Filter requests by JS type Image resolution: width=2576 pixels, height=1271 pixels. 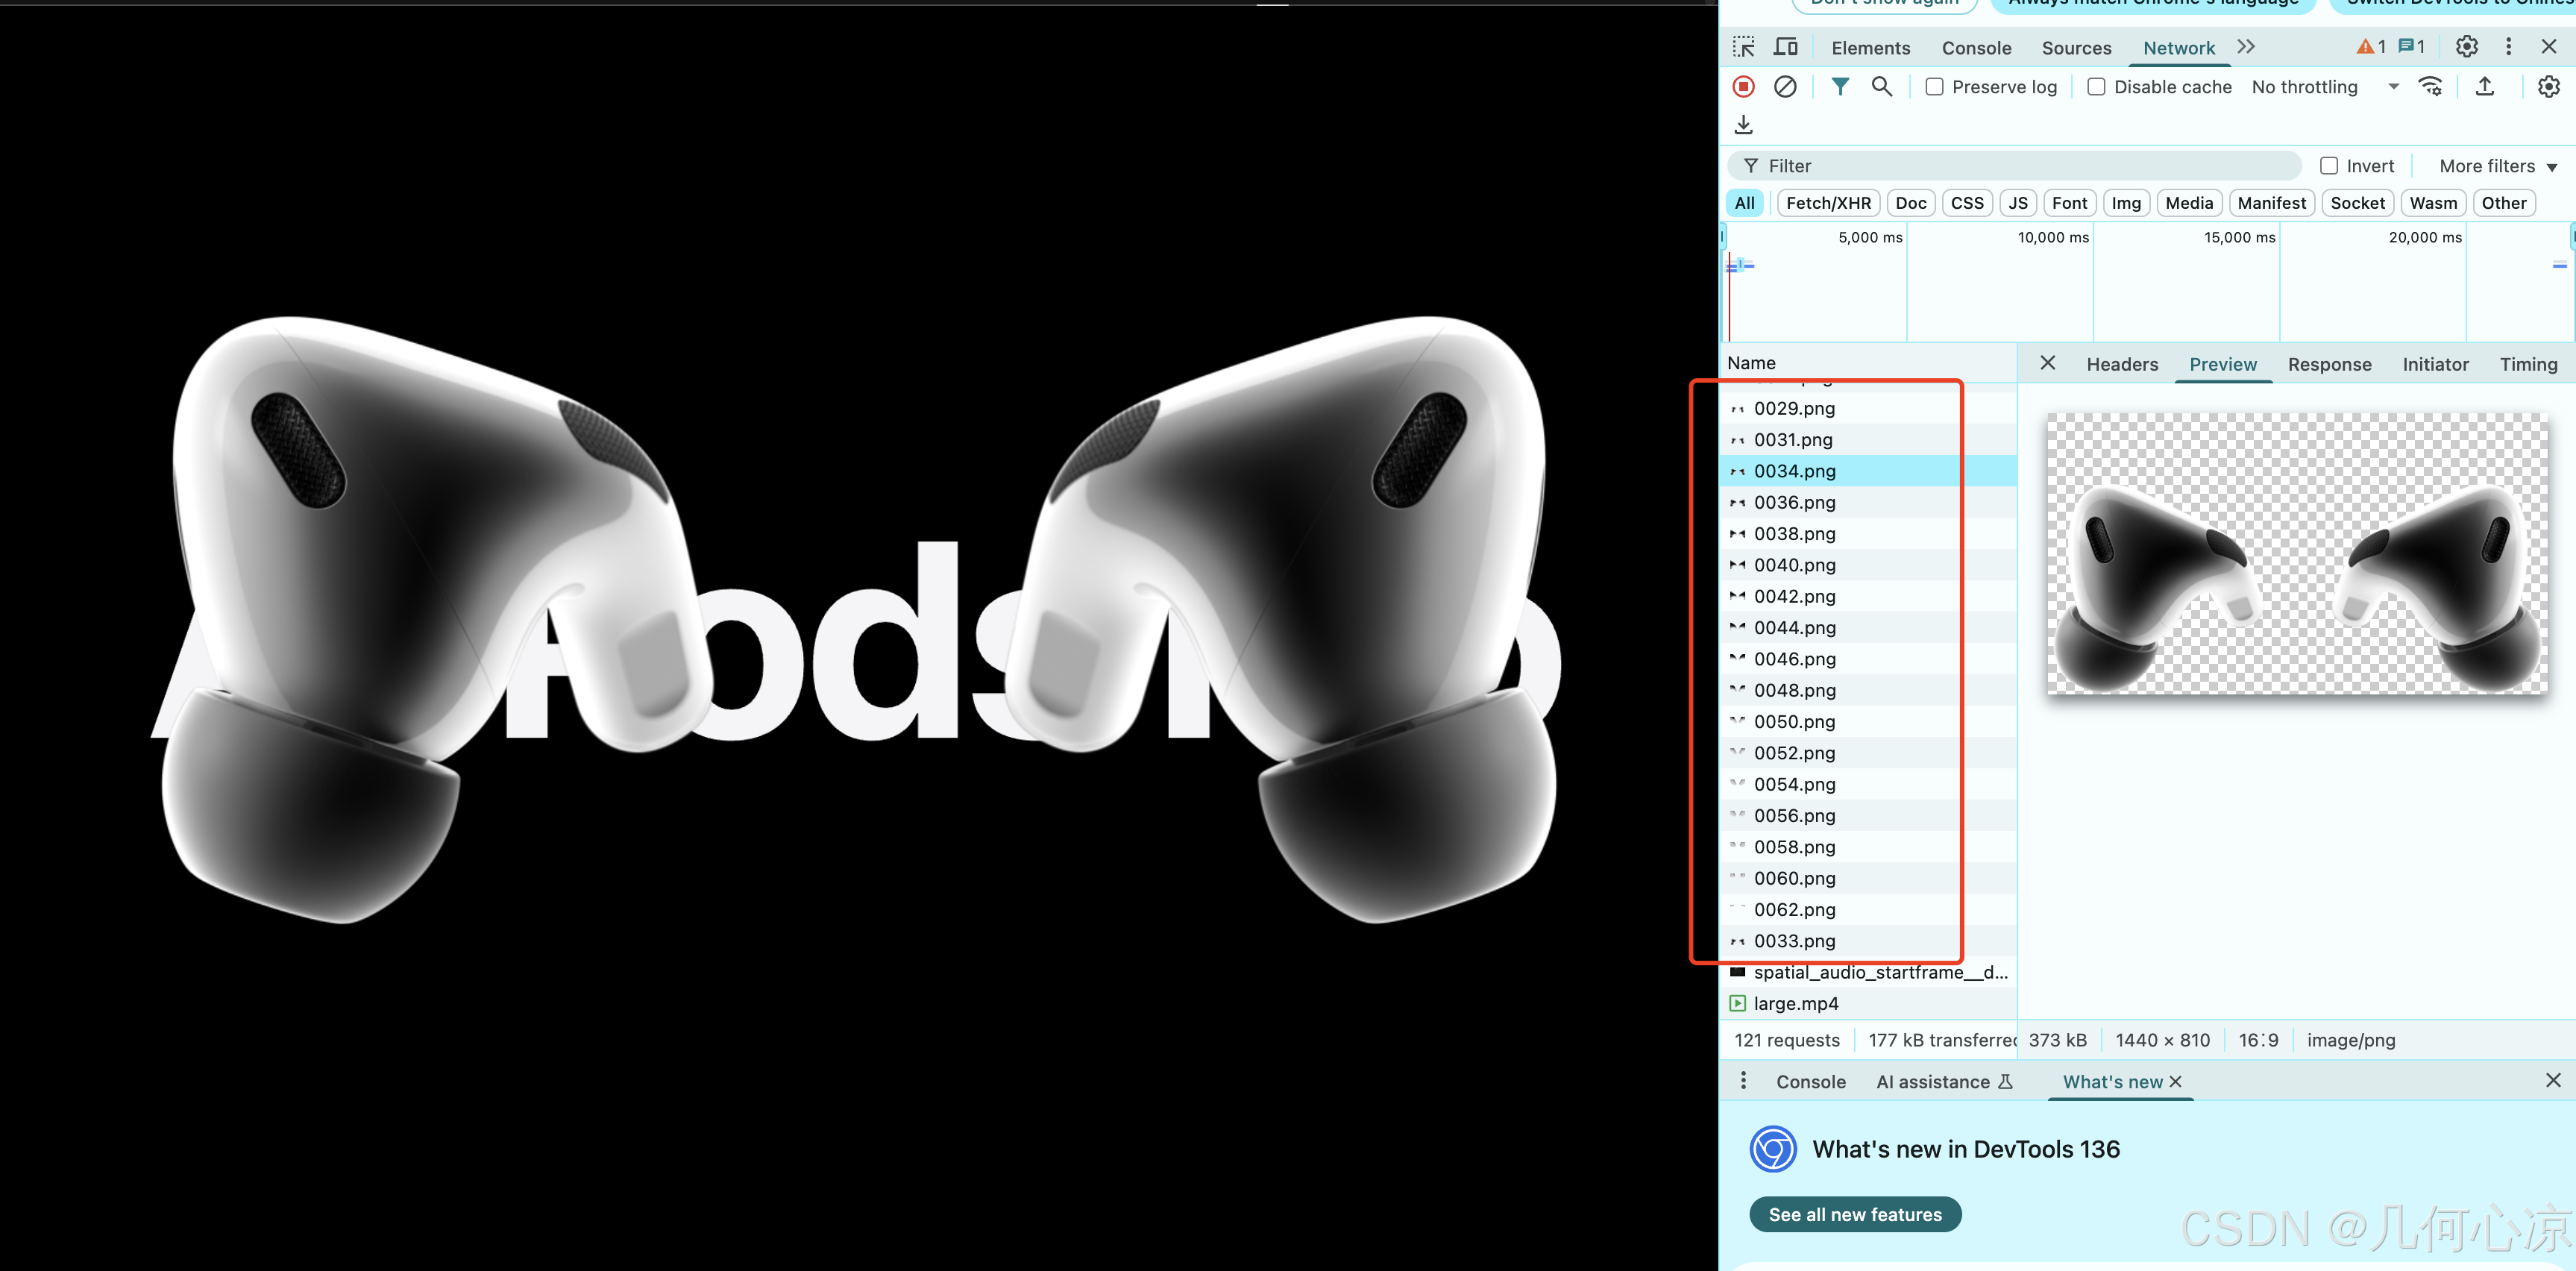2018,203
